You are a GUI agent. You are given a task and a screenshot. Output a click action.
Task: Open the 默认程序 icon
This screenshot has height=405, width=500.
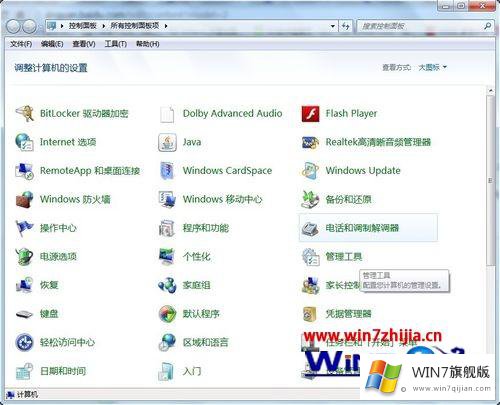click(x=167, y=314)
